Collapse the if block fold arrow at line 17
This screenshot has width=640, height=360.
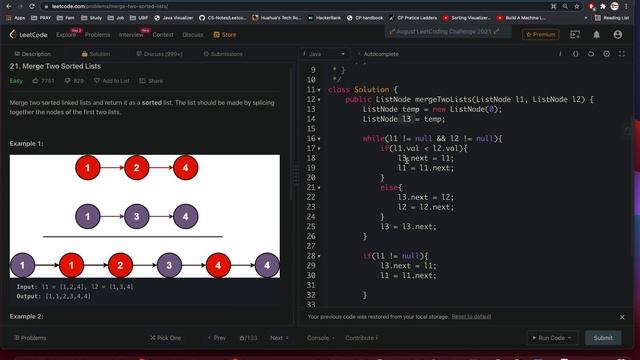(319, 149)
